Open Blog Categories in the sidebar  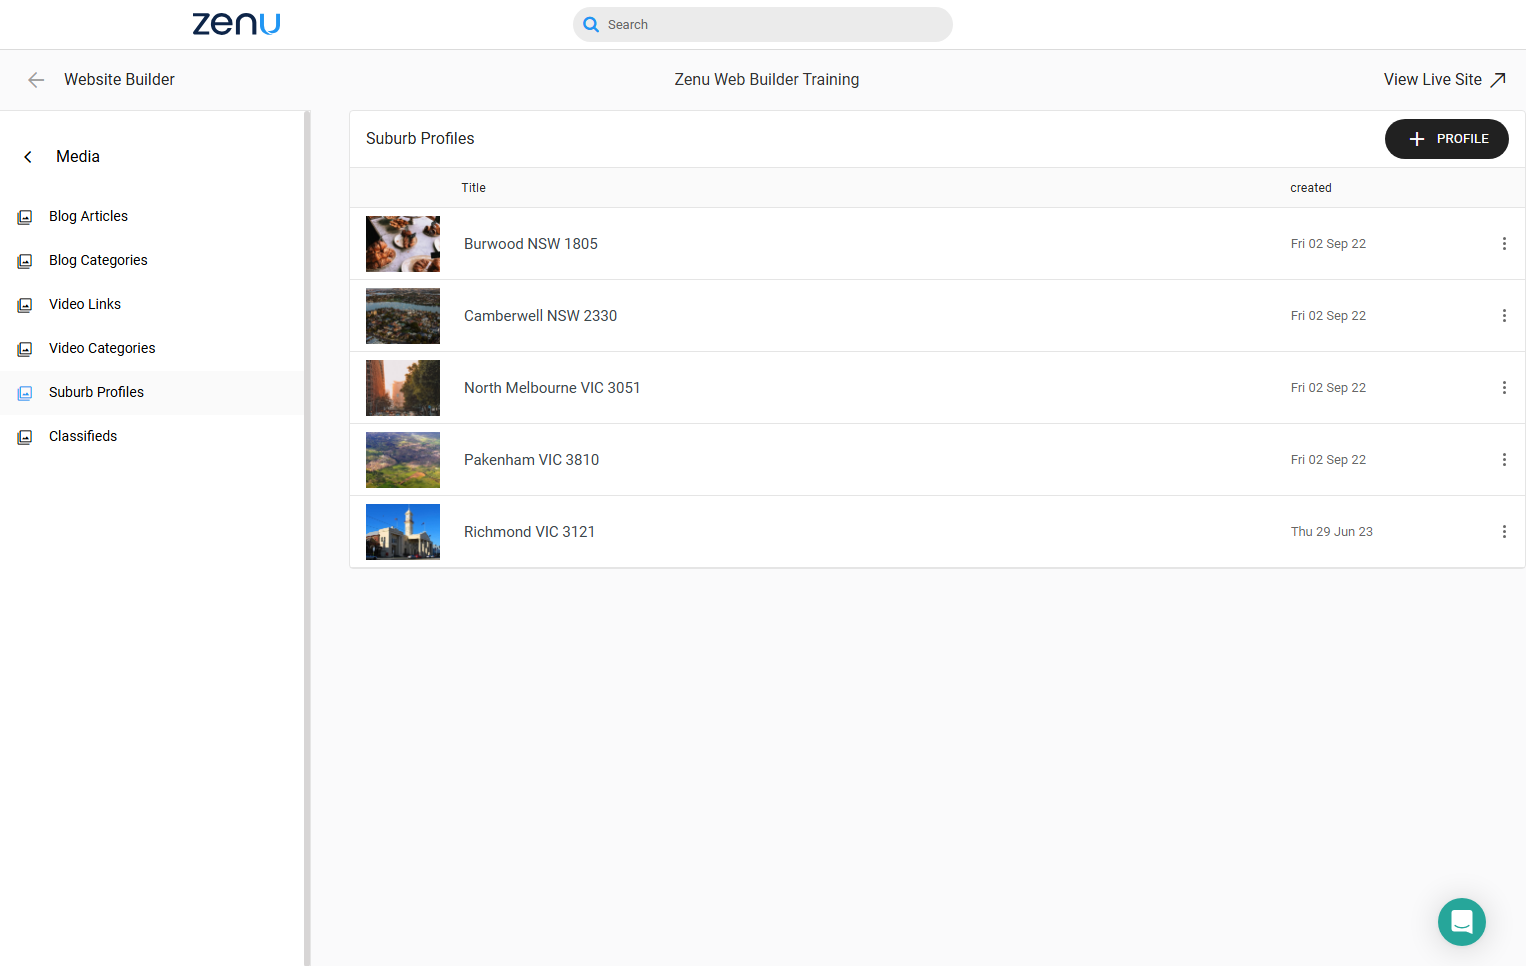152,261
